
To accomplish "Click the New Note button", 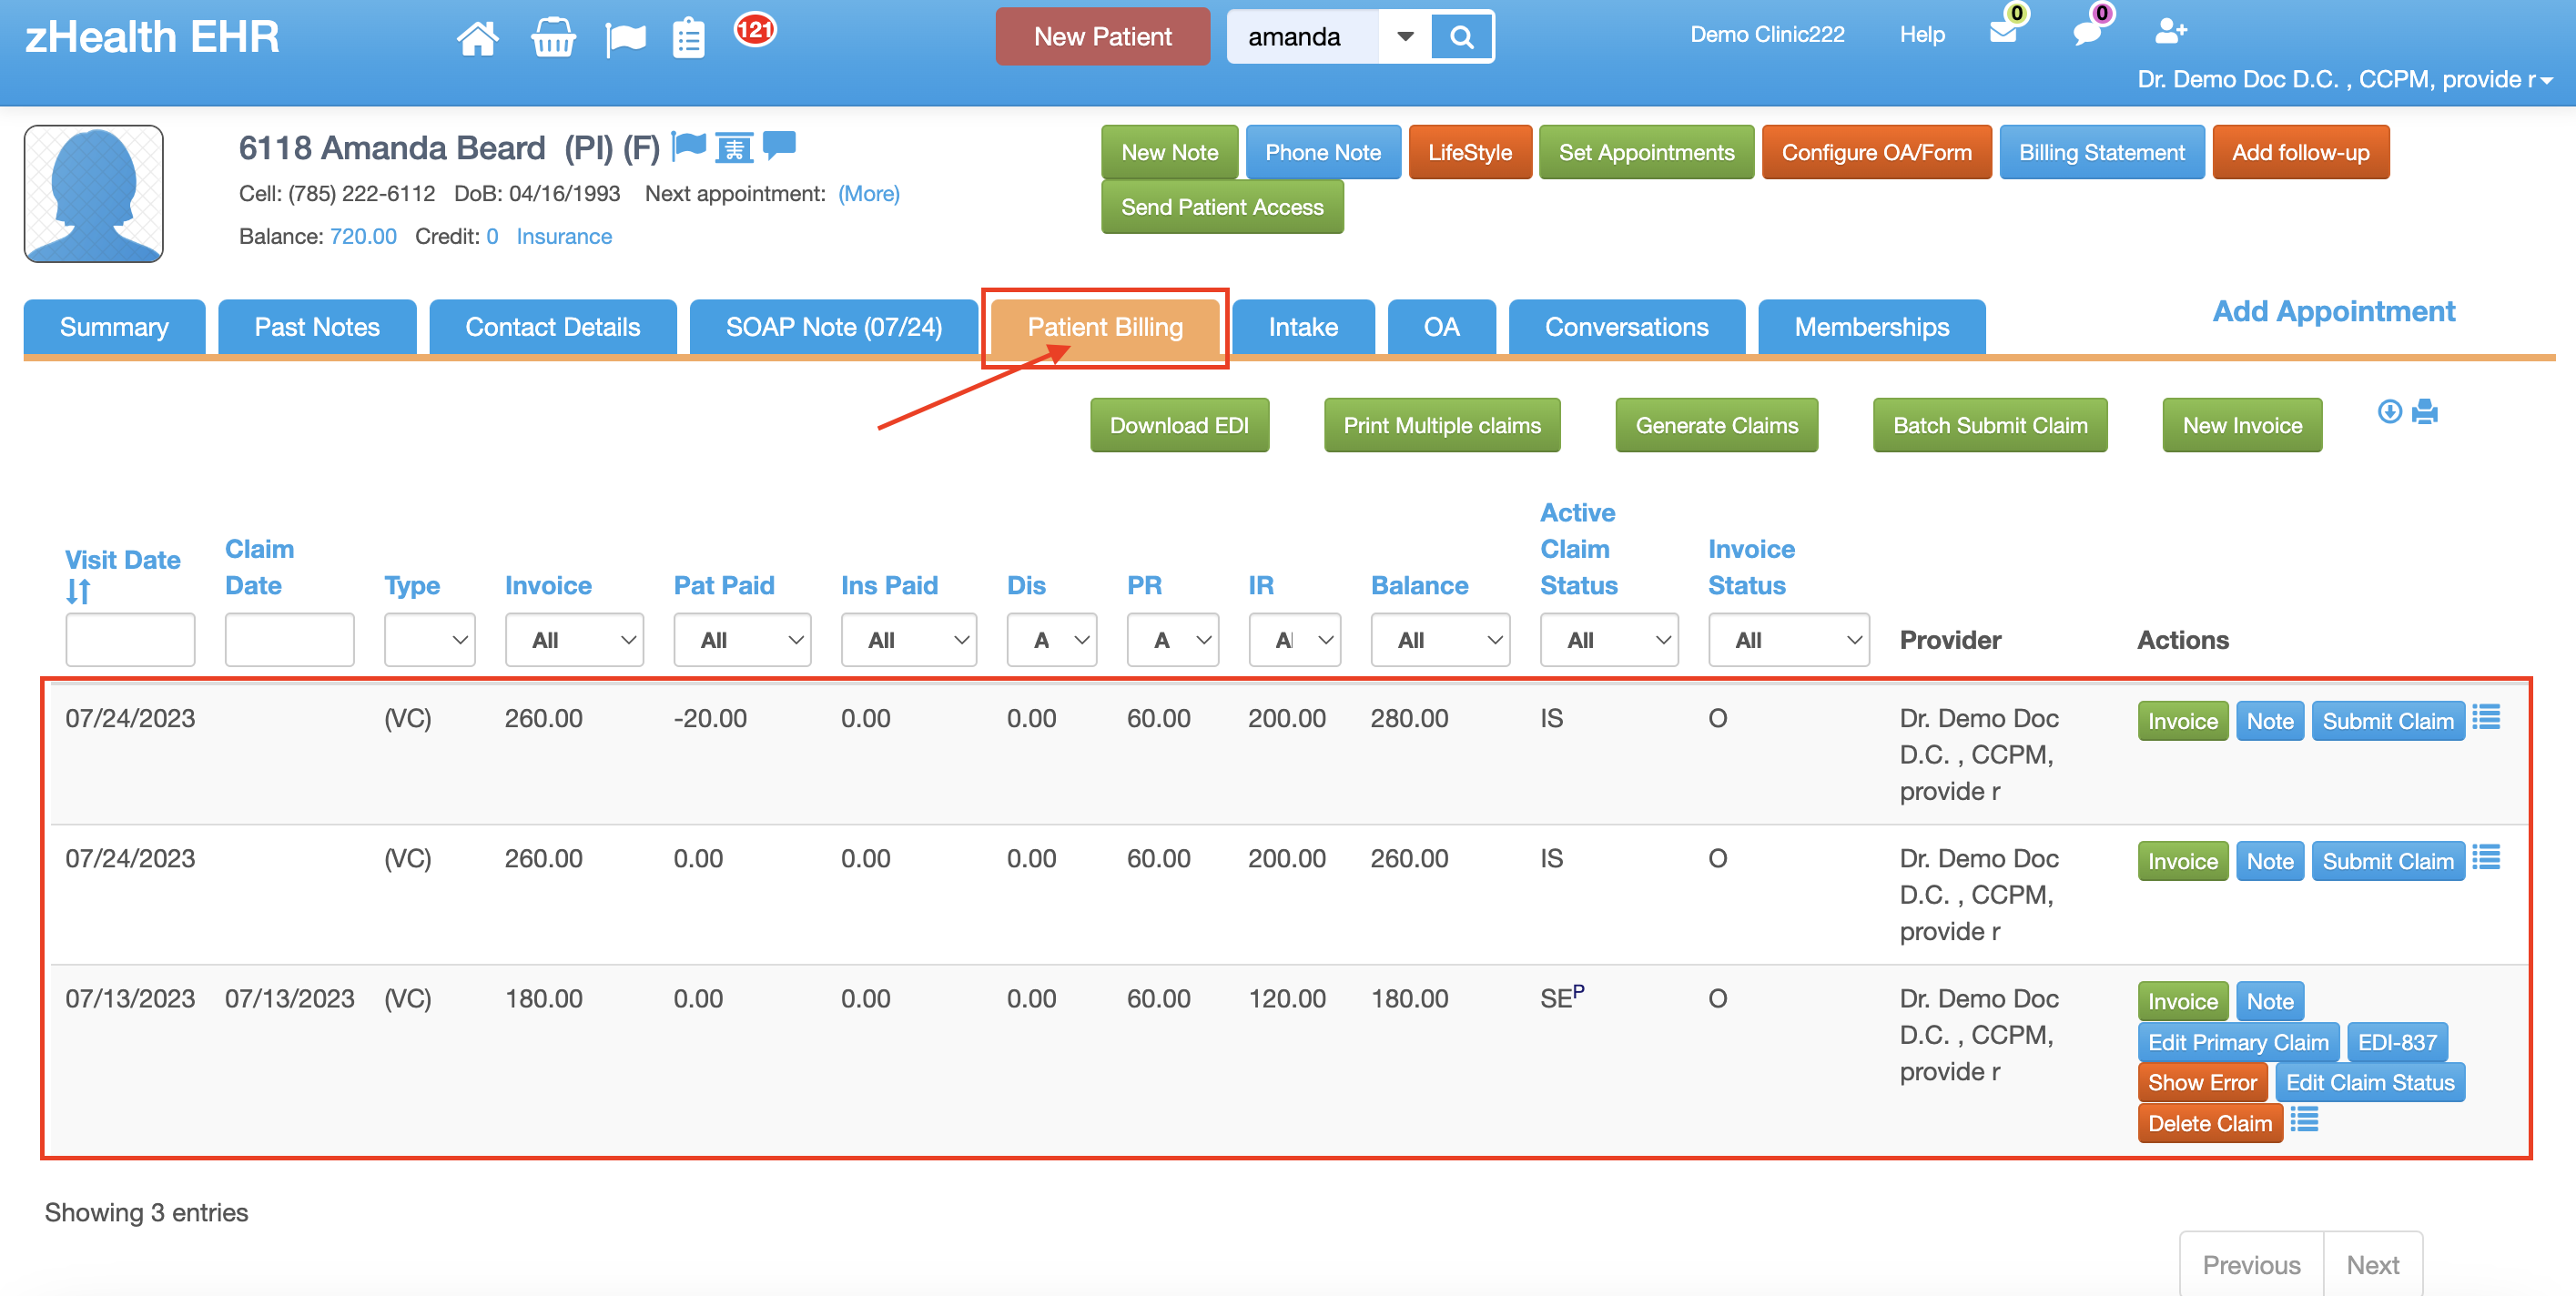I will [x=1169, y=152].
